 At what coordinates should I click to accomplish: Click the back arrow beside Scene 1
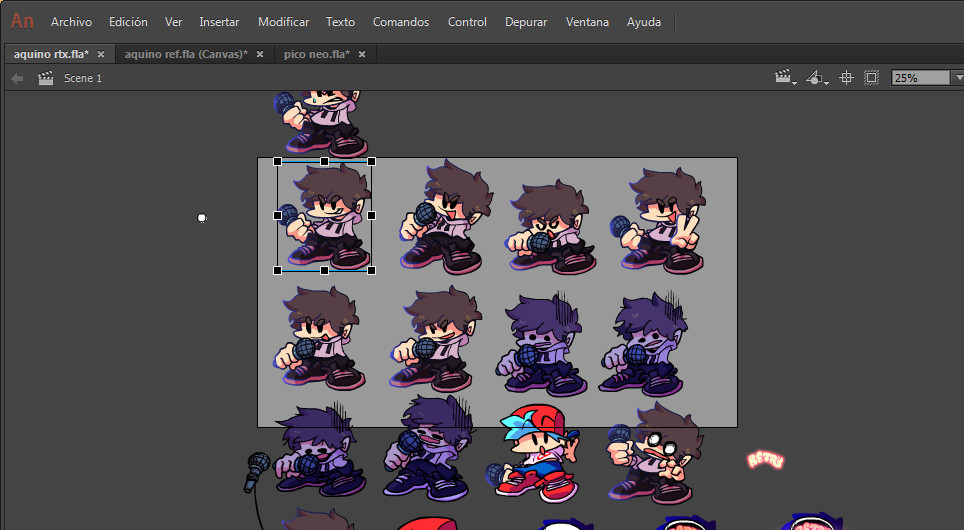(x=17, y=78)
